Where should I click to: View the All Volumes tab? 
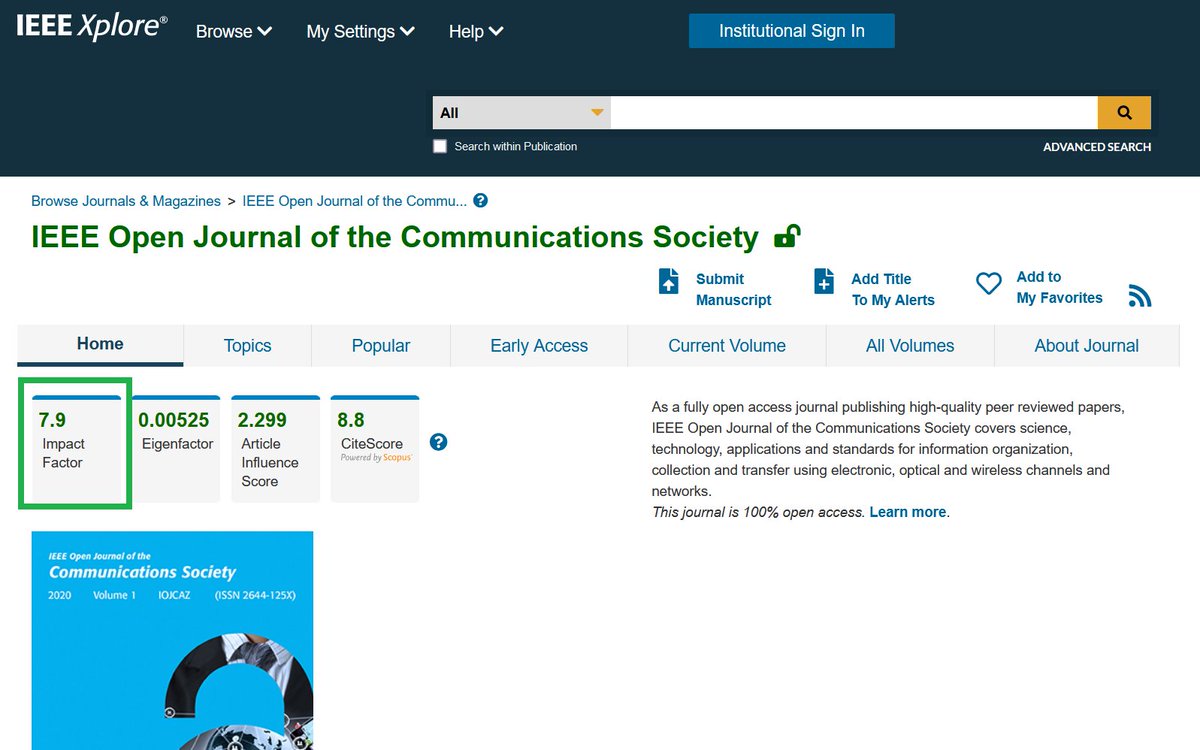[x=910, y=346]
